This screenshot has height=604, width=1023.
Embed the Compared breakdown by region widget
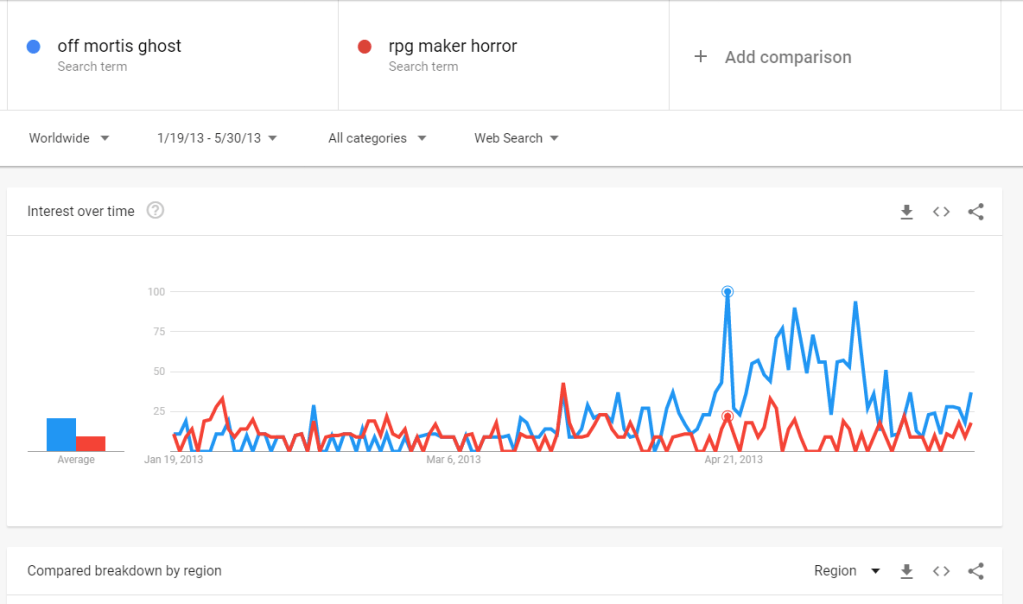tap(941, 571)
